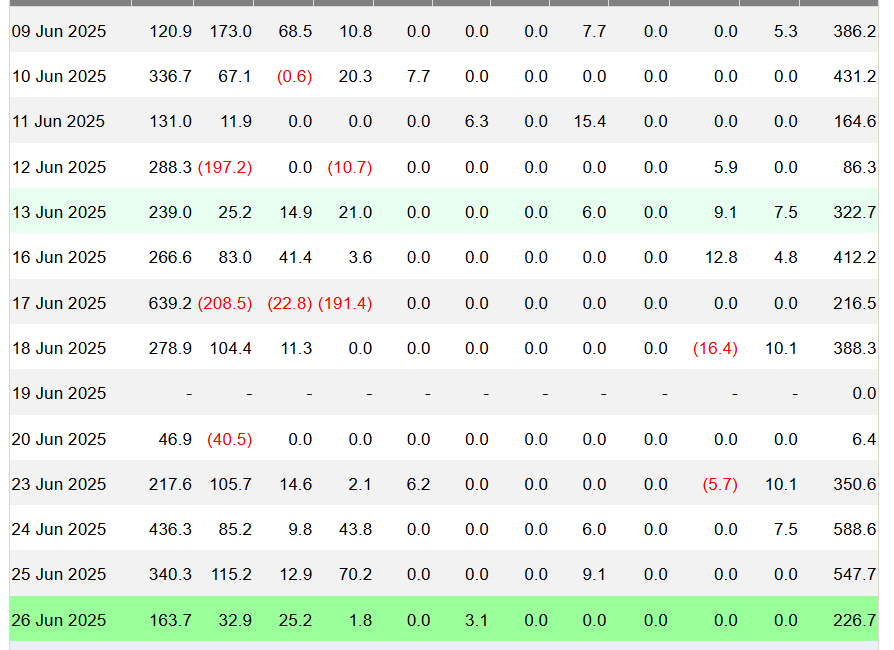Click the red (16.4) value
Screen dimensions: 894x650
pos(715,348)
